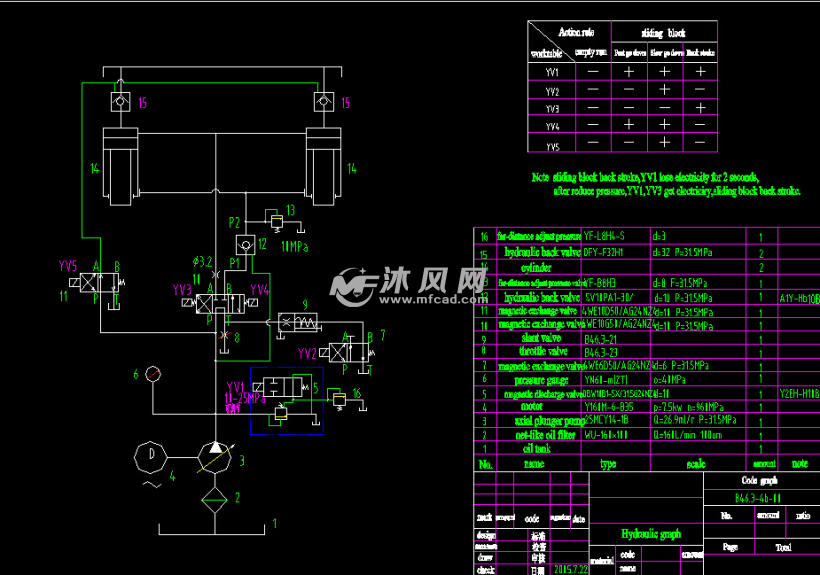
Task: Select the 'Action role' table header
Action: [x=576, y=32]
